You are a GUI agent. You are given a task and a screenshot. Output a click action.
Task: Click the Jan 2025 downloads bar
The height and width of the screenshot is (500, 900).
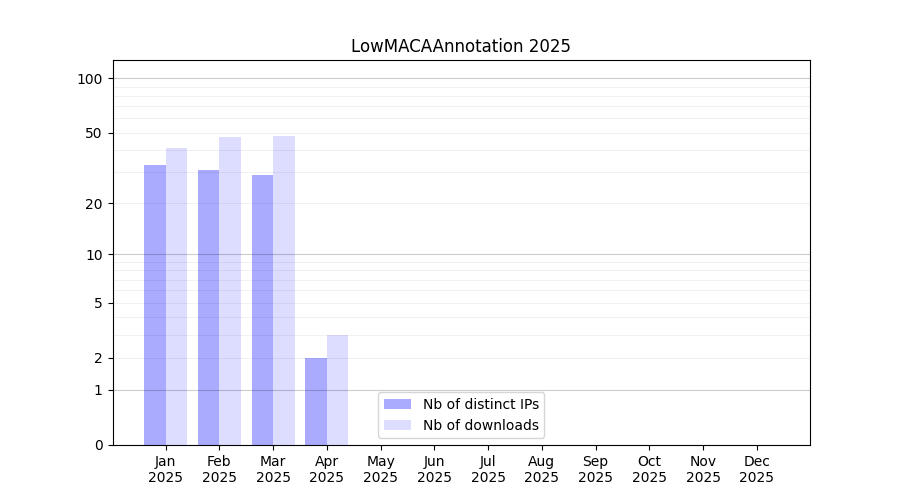pos(176,297)
